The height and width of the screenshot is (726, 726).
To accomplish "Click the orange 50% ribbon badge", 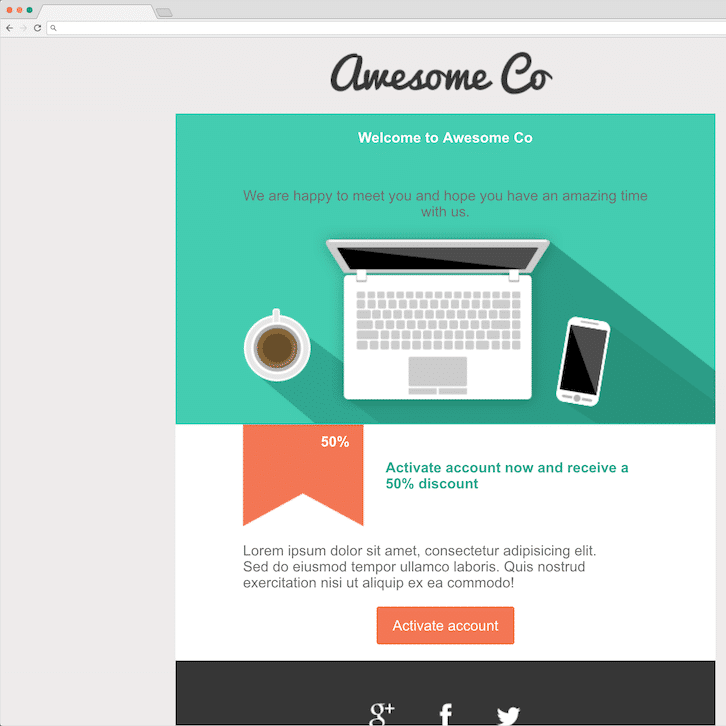I will pyautogui.click(x=303, y=475).
